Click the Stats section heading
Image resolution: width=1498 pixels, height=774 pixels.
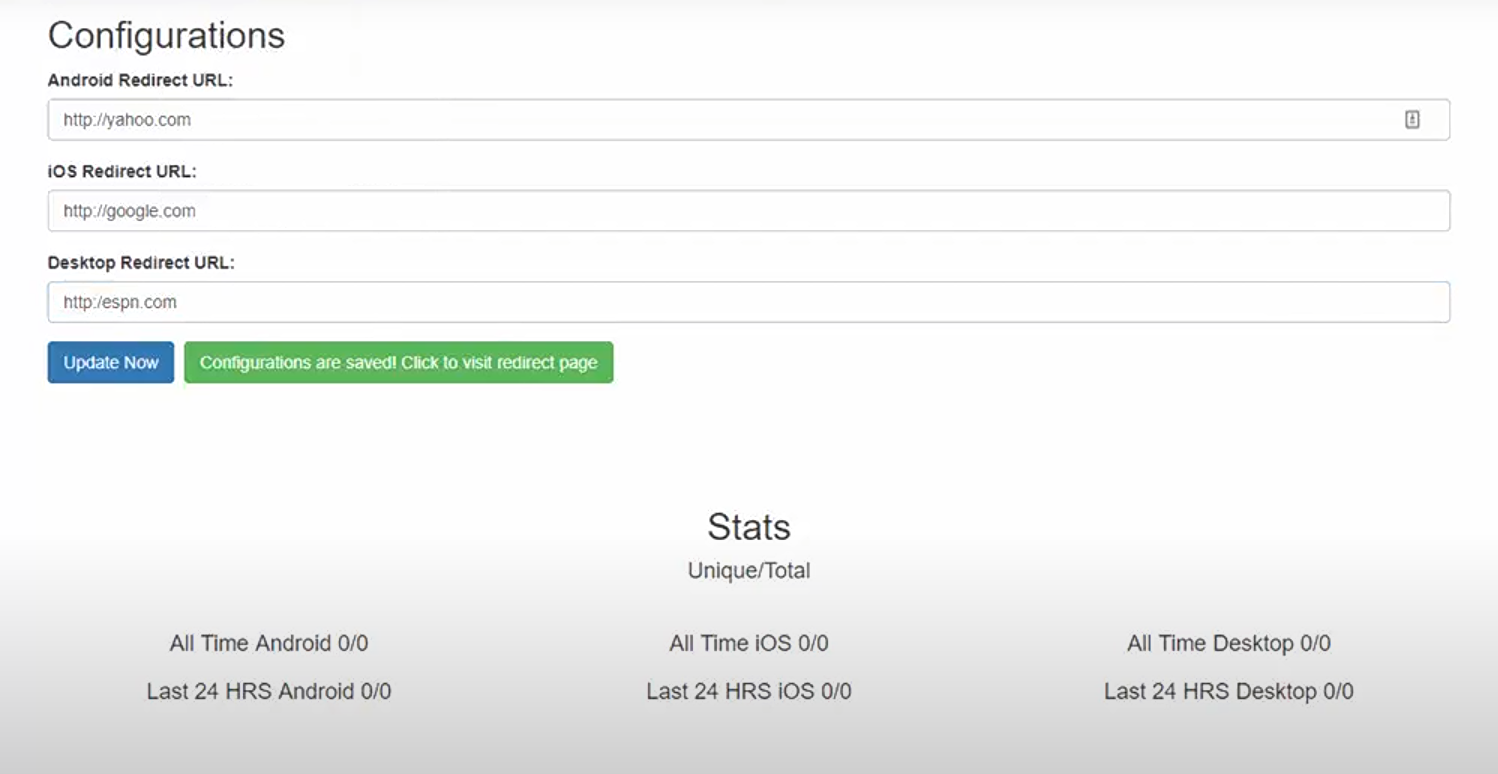pyautogui.click(x=748, y=527)
